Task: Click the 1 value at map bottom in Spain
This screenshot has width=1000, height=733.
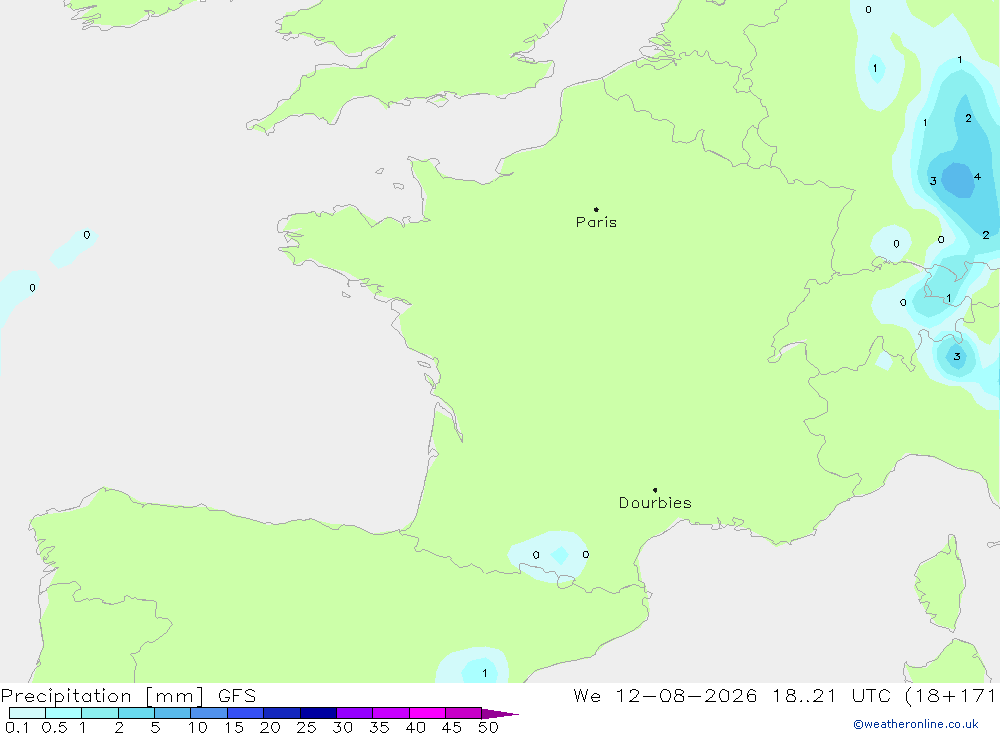Action: (485, 673)
